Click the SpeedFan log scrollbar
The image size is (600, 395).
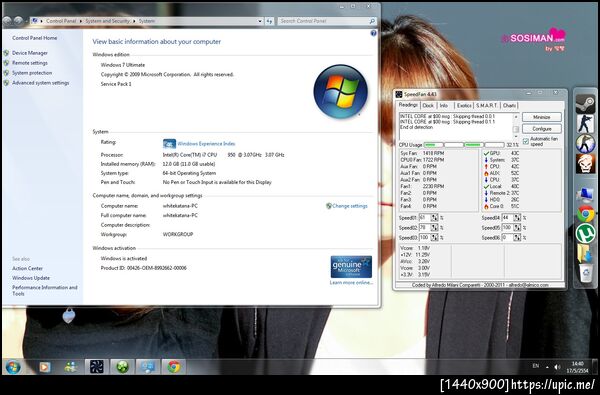[515, 126]
